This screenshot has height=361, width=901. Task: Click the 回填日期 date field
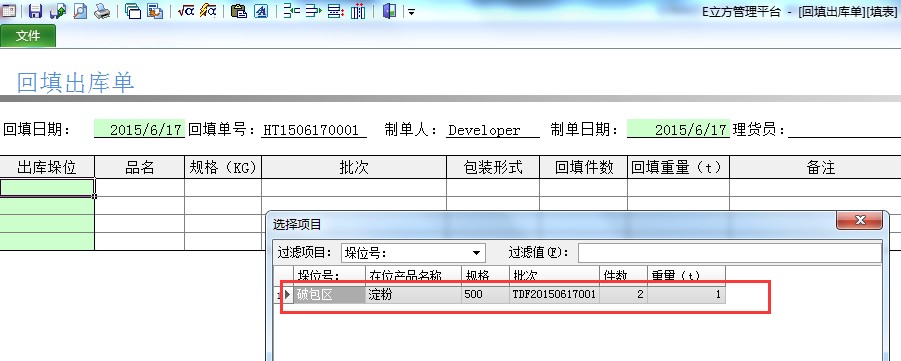[x=139, y=129]
